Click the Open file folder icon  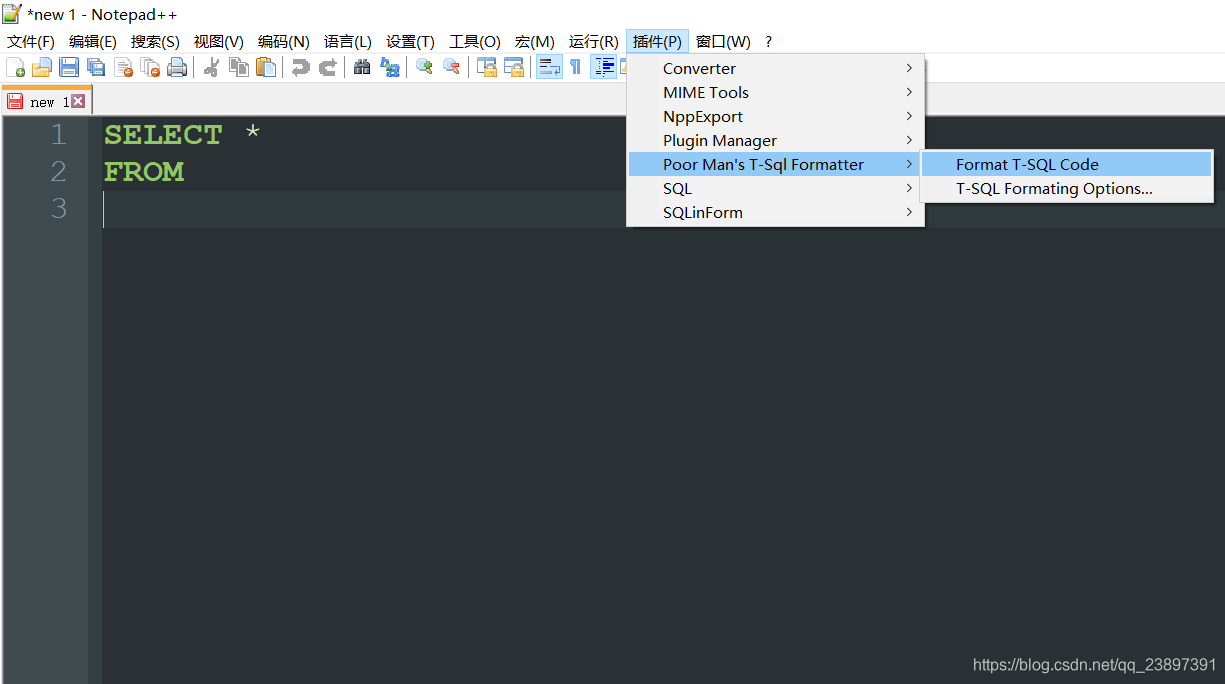(x=42, y=67)
